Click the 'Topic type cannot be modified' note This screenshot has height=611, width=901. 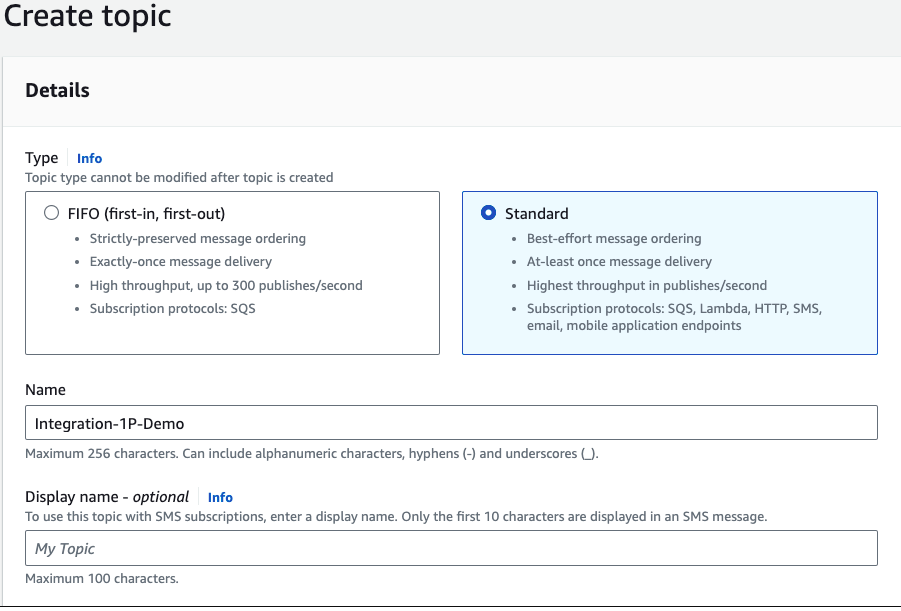point(179,177)
